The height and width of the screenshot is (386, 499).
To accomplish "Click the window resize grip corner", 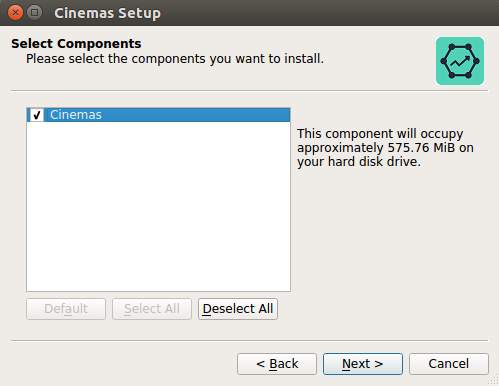I will 493,380.
